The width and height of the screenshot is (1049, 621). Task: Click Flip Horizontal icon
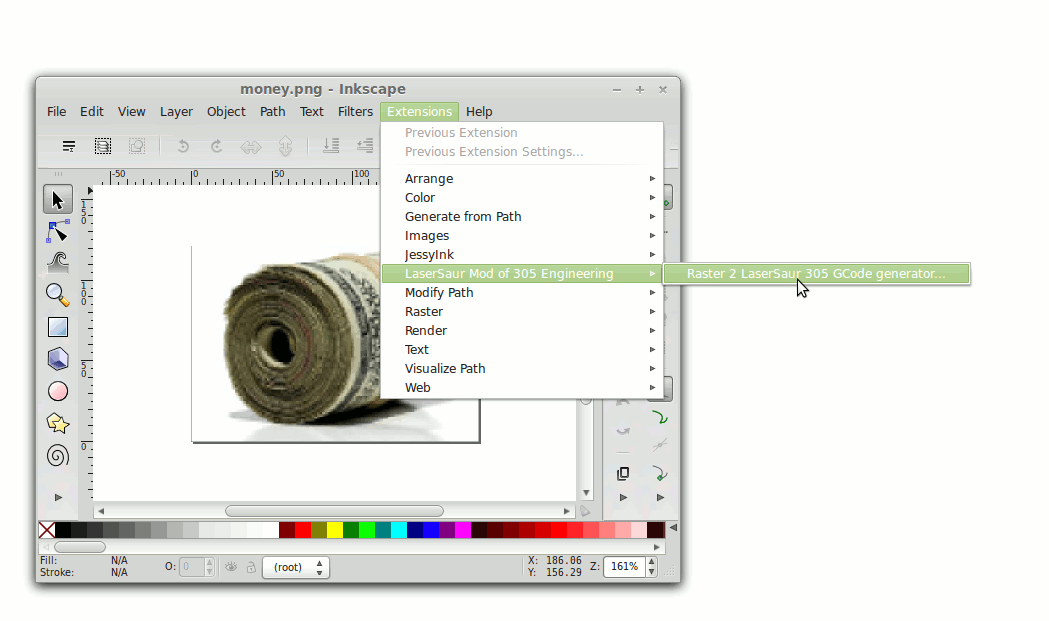pos(251,146)
